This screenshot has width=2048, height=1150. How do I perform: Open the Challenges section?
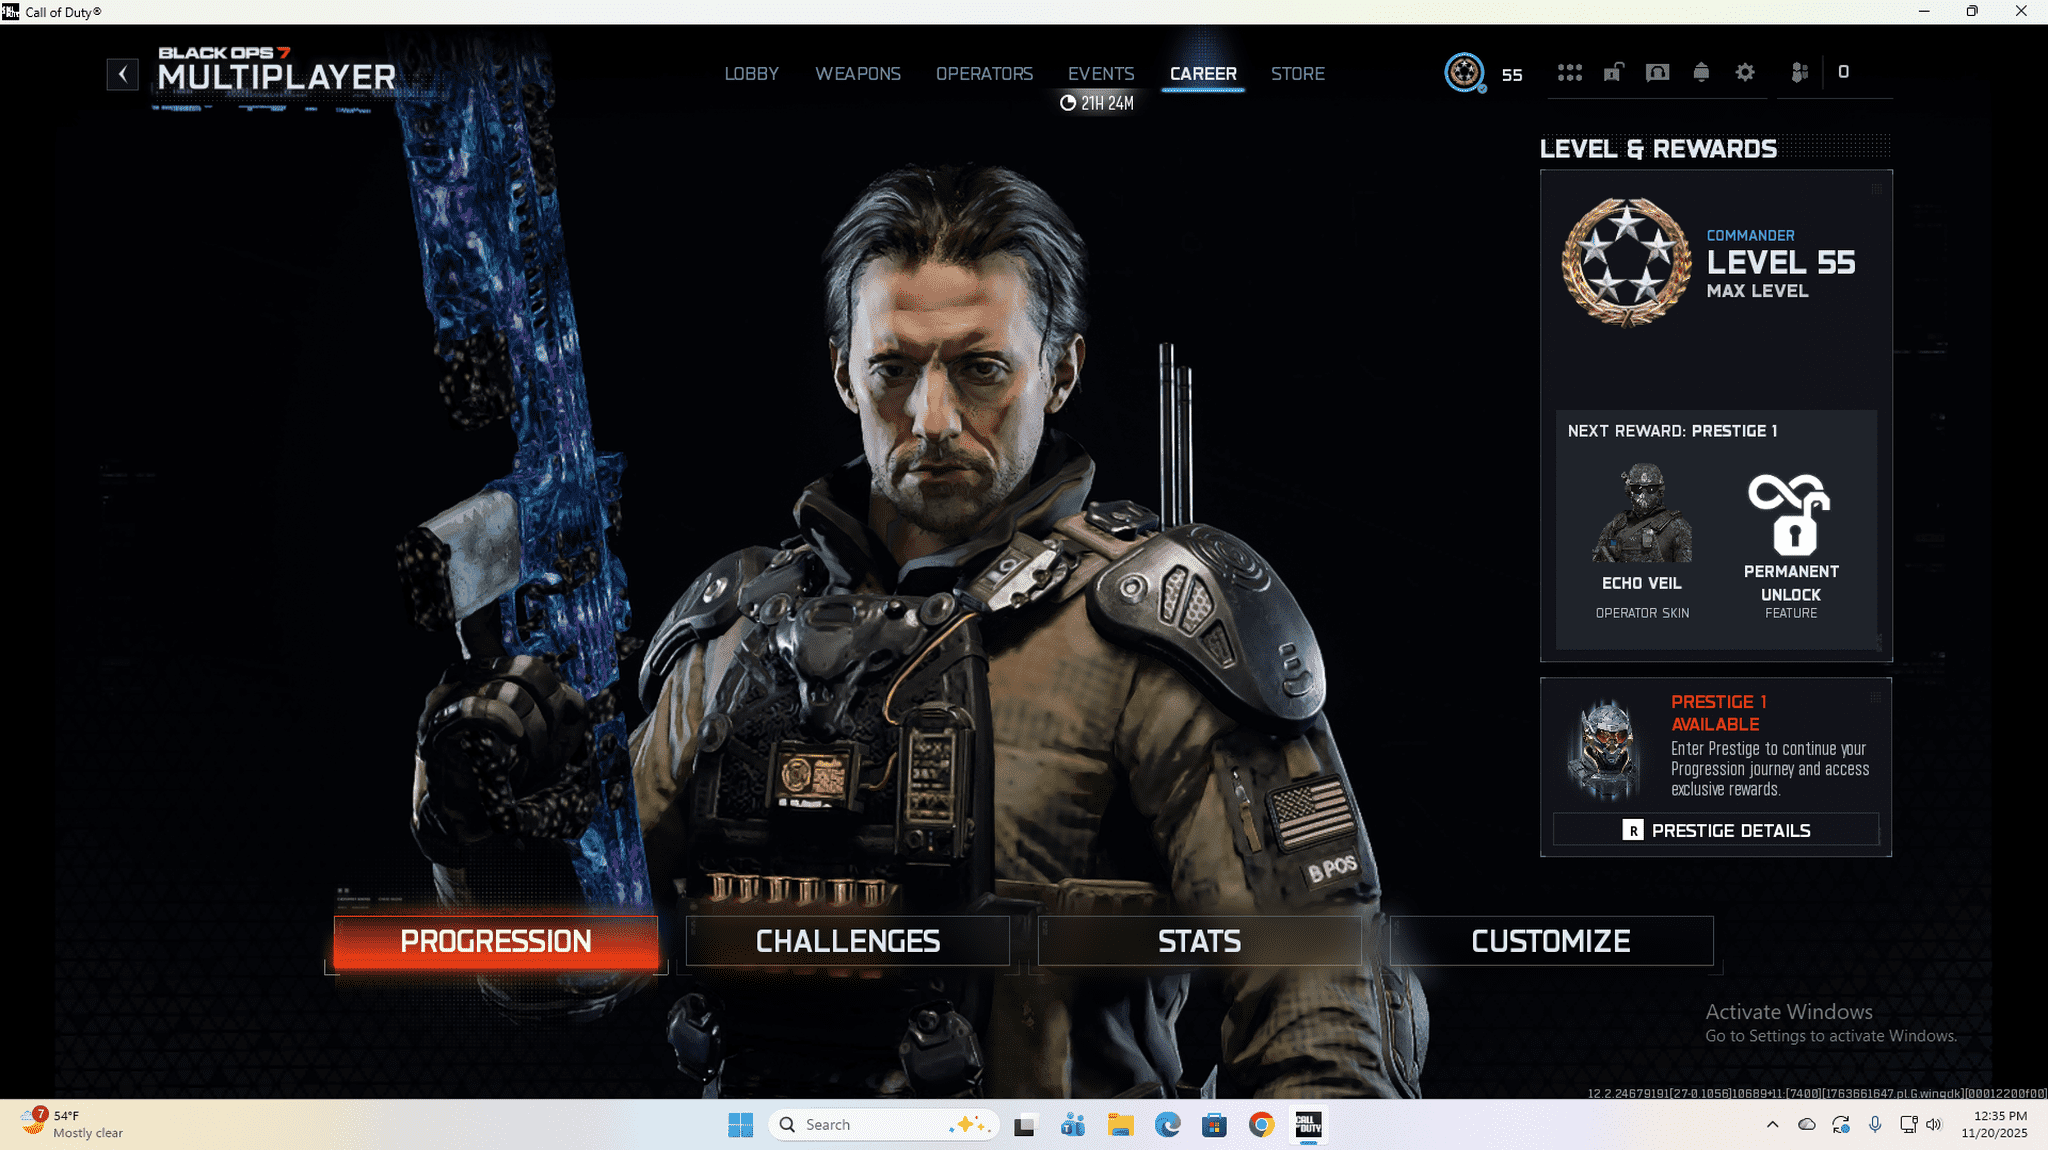pos(848,941)
